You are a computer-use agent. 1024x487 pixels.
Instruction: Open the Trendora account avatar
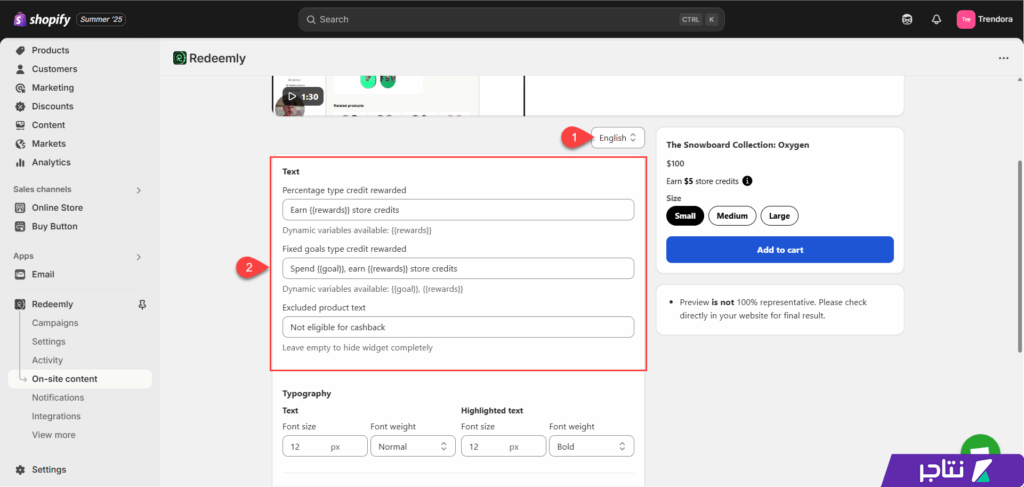[966, 20]
